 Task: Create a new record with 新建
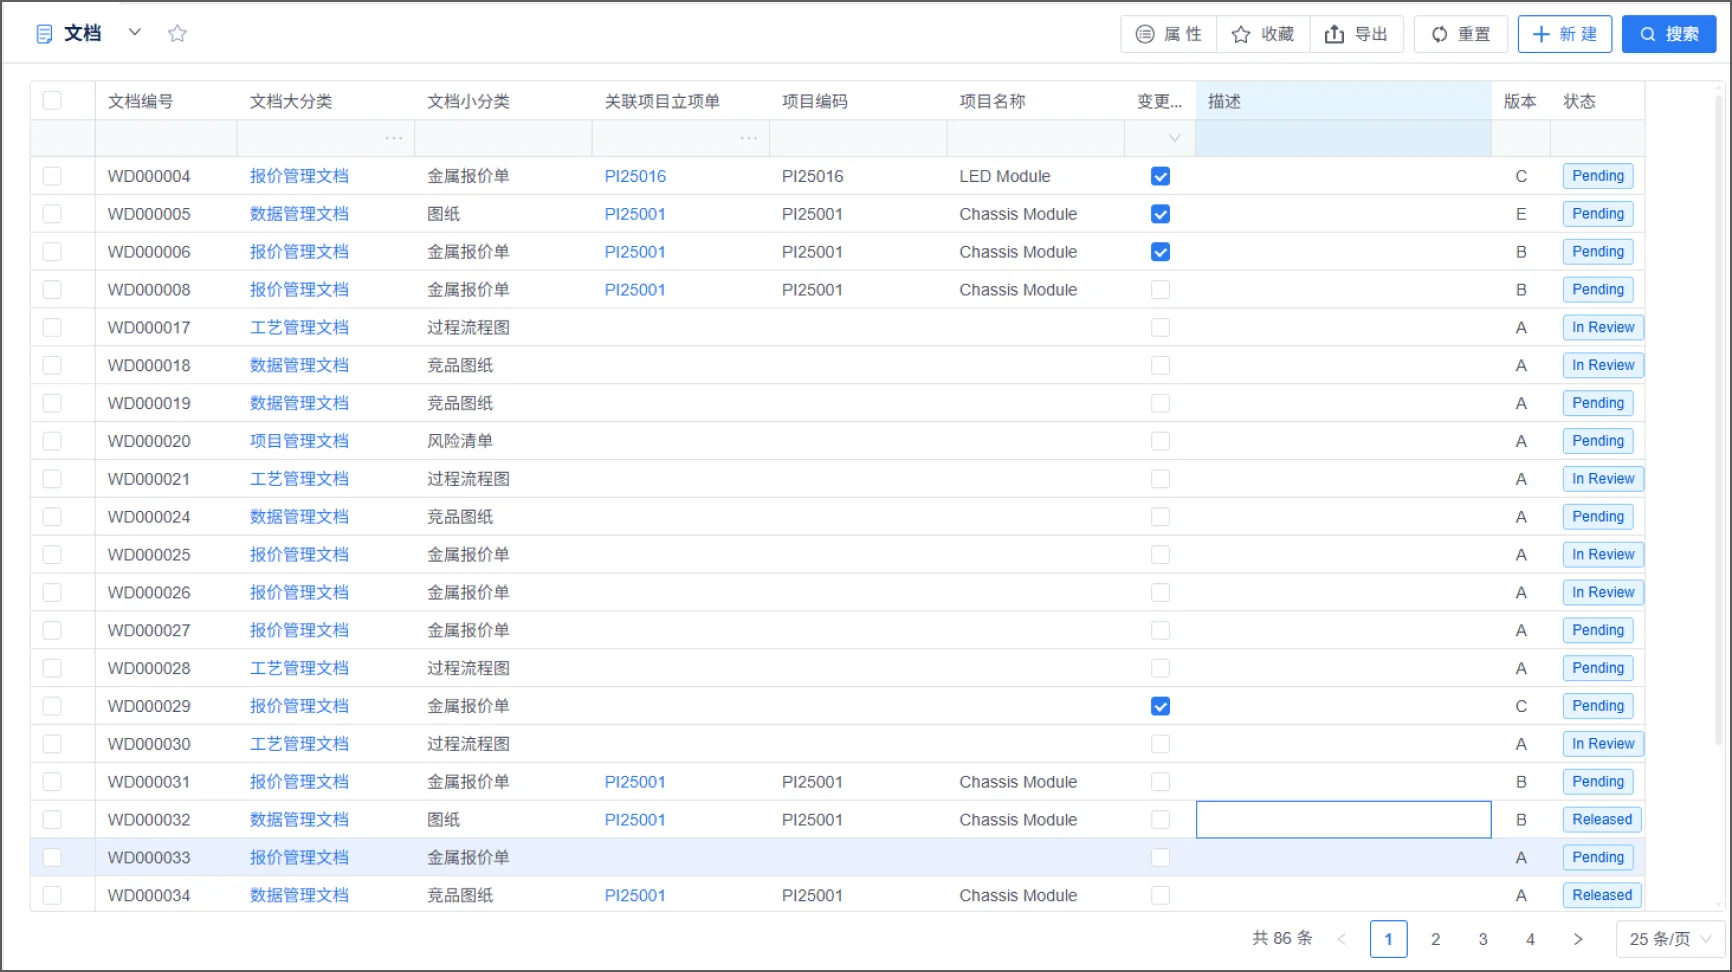pos(1565,34)
